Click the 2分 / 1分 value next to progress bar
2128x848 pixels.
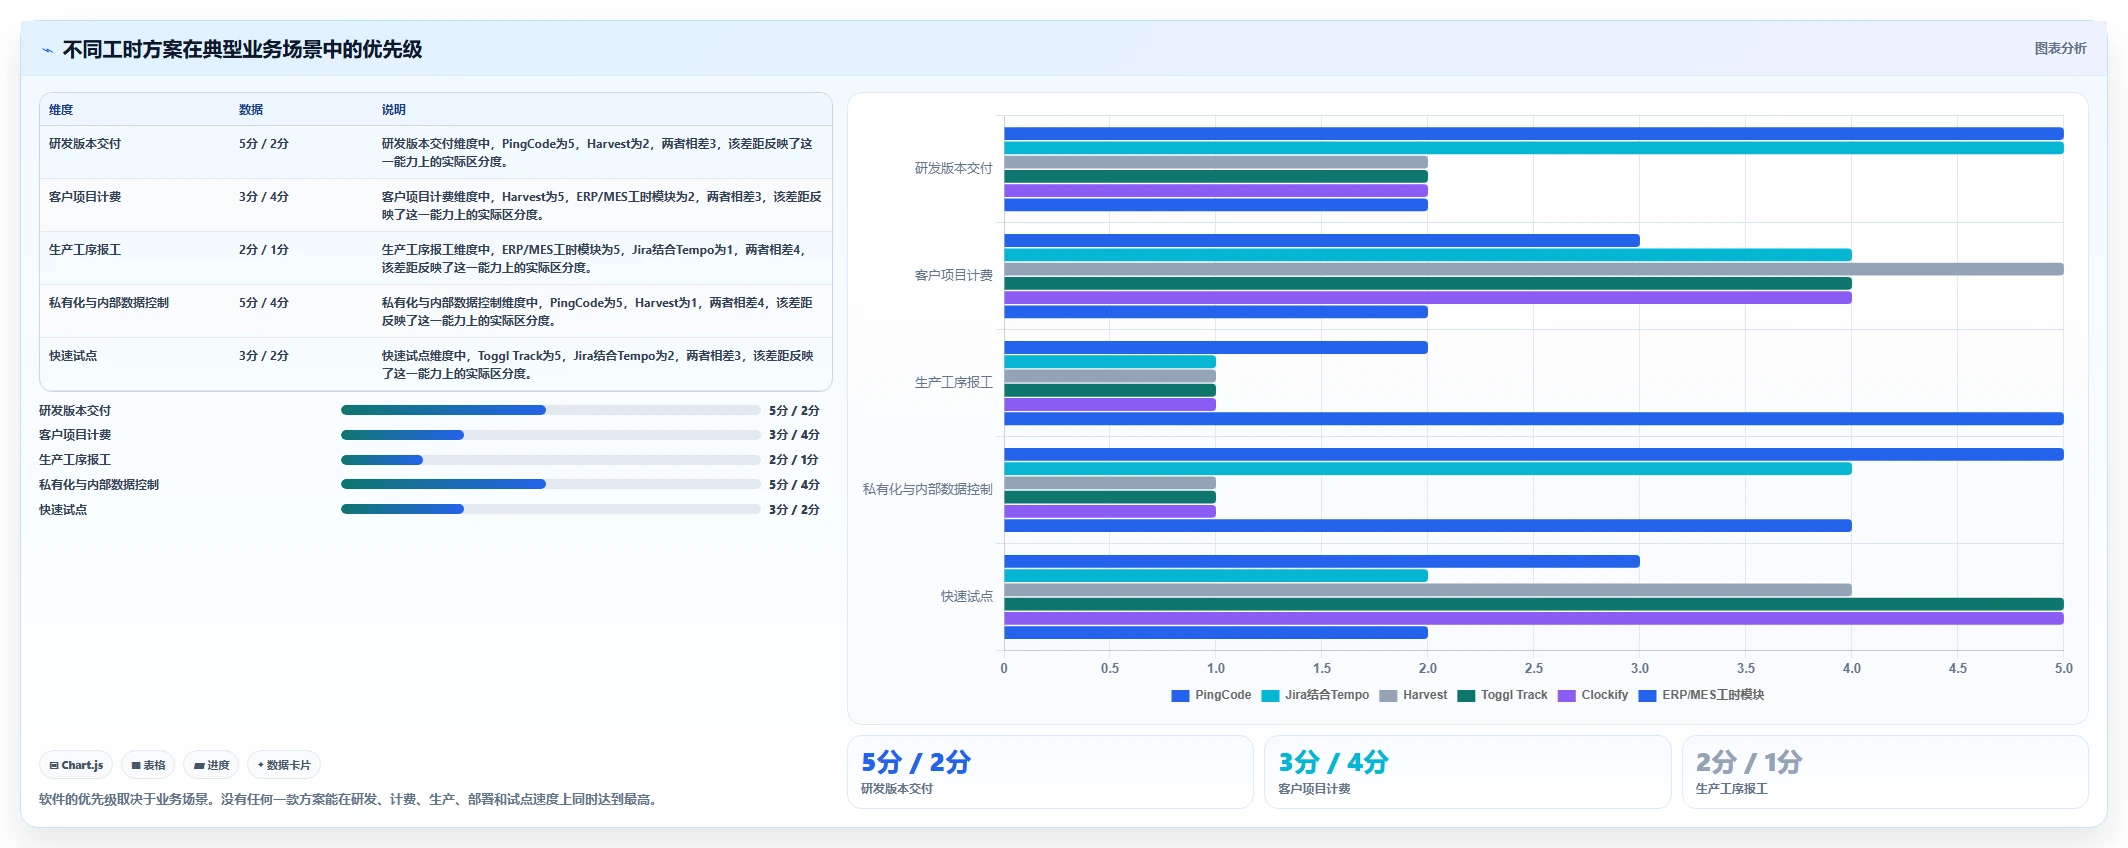coord(794,460)
